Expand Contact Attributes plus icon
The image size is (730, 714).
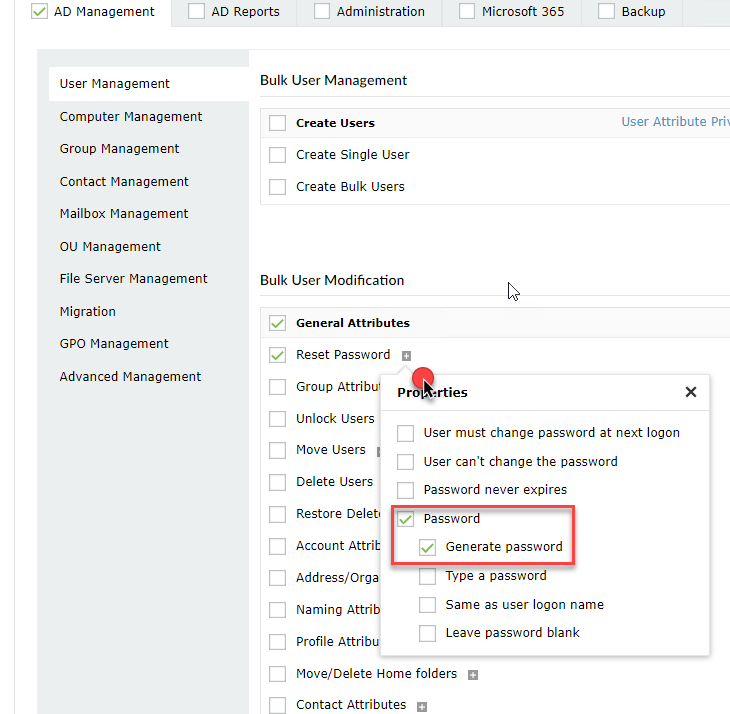click(422, 706)
